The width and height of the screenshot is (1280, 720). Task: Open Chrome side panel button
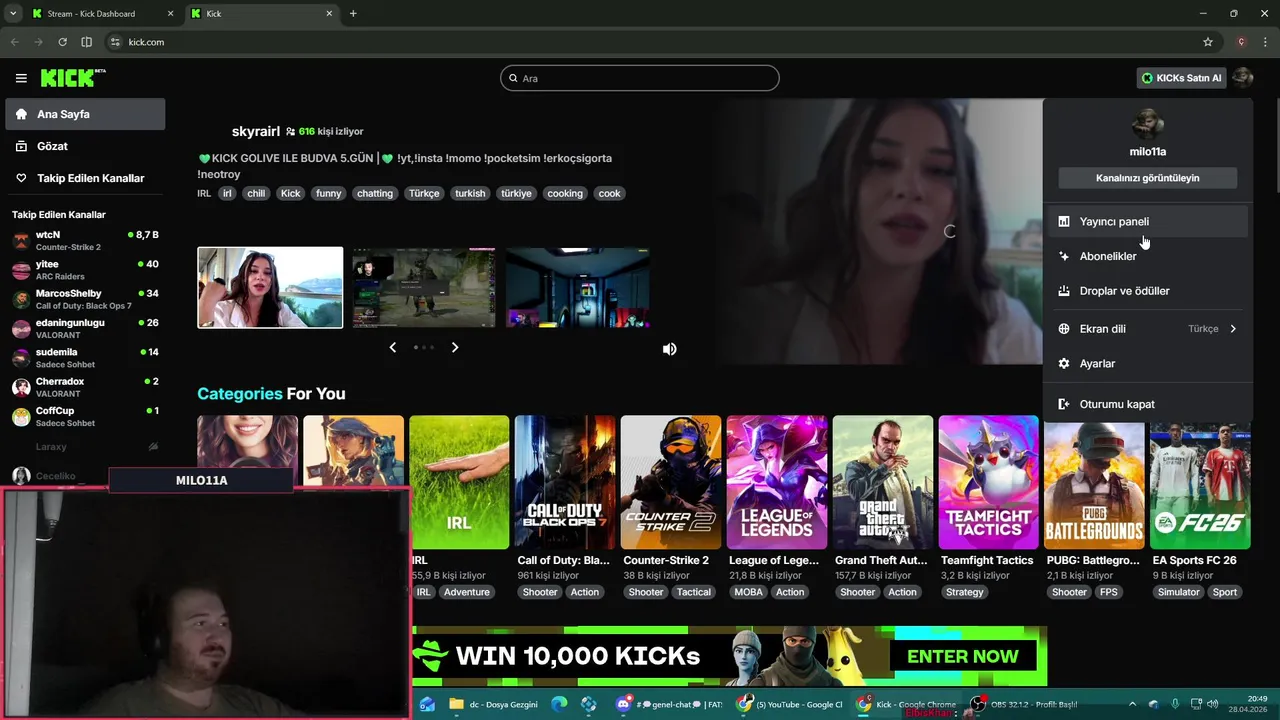86,42
